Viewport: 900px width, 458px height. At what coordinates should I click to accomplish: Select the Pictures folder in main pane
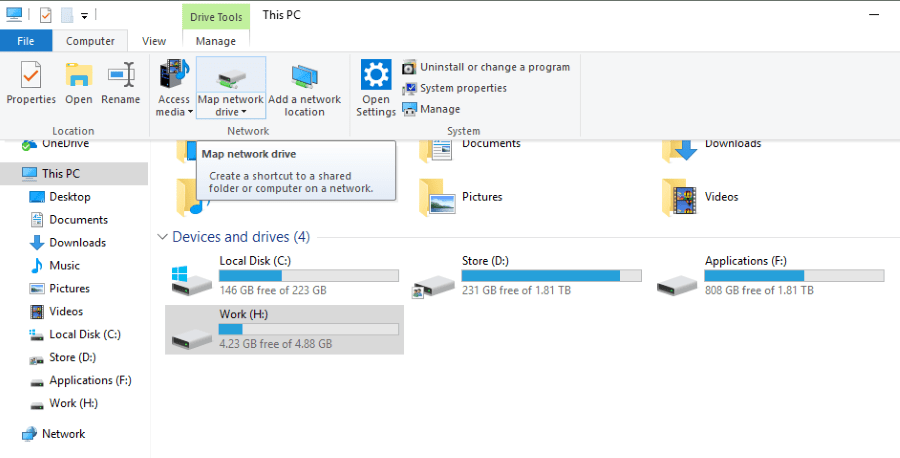click(x=461, y=197)
